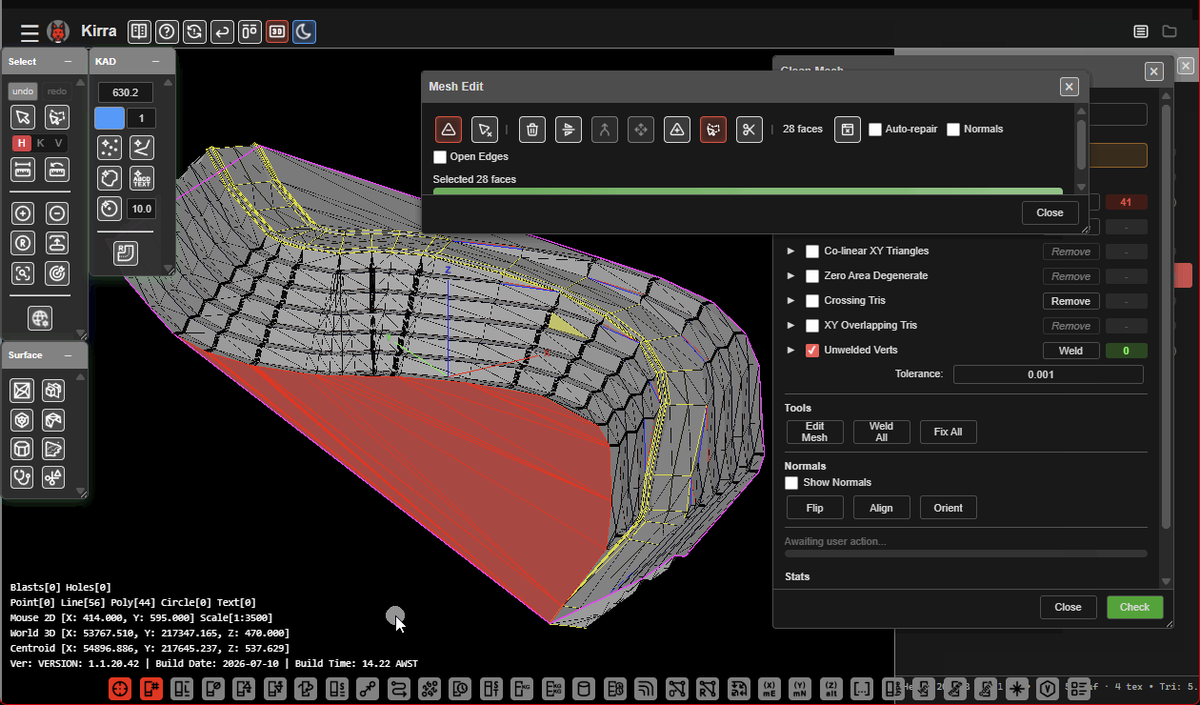Expand the Crossing Tris row

point(790,301)
